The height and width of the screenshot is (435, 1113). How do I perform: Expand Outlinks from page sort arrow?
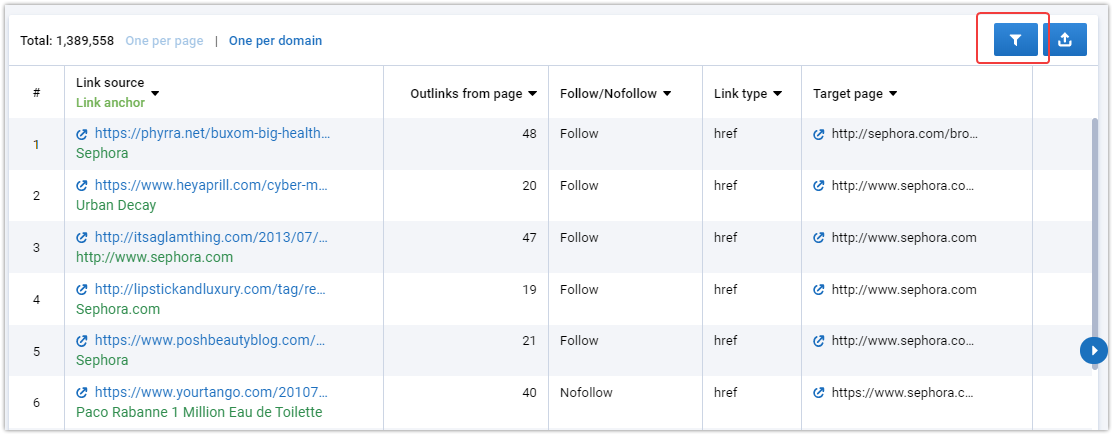(532, 94)
